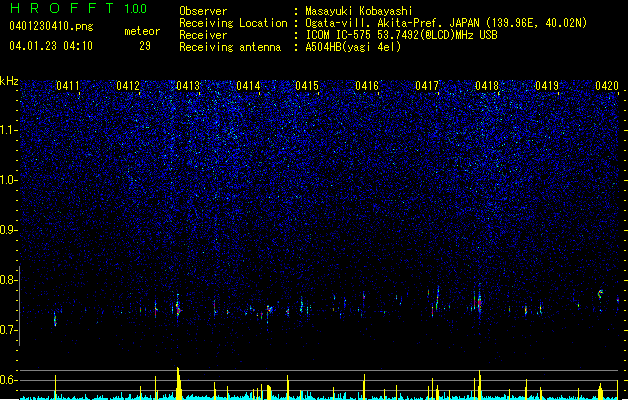
Task: Click the 'Receiver' field label
Action: click(203, 35)
